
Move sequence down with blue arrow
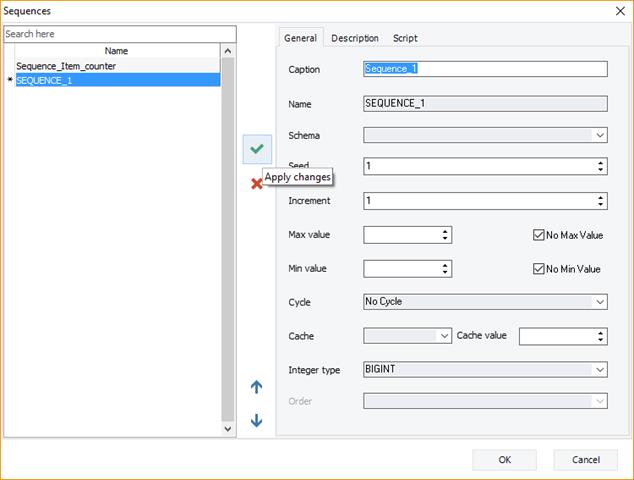coord(256,421)
